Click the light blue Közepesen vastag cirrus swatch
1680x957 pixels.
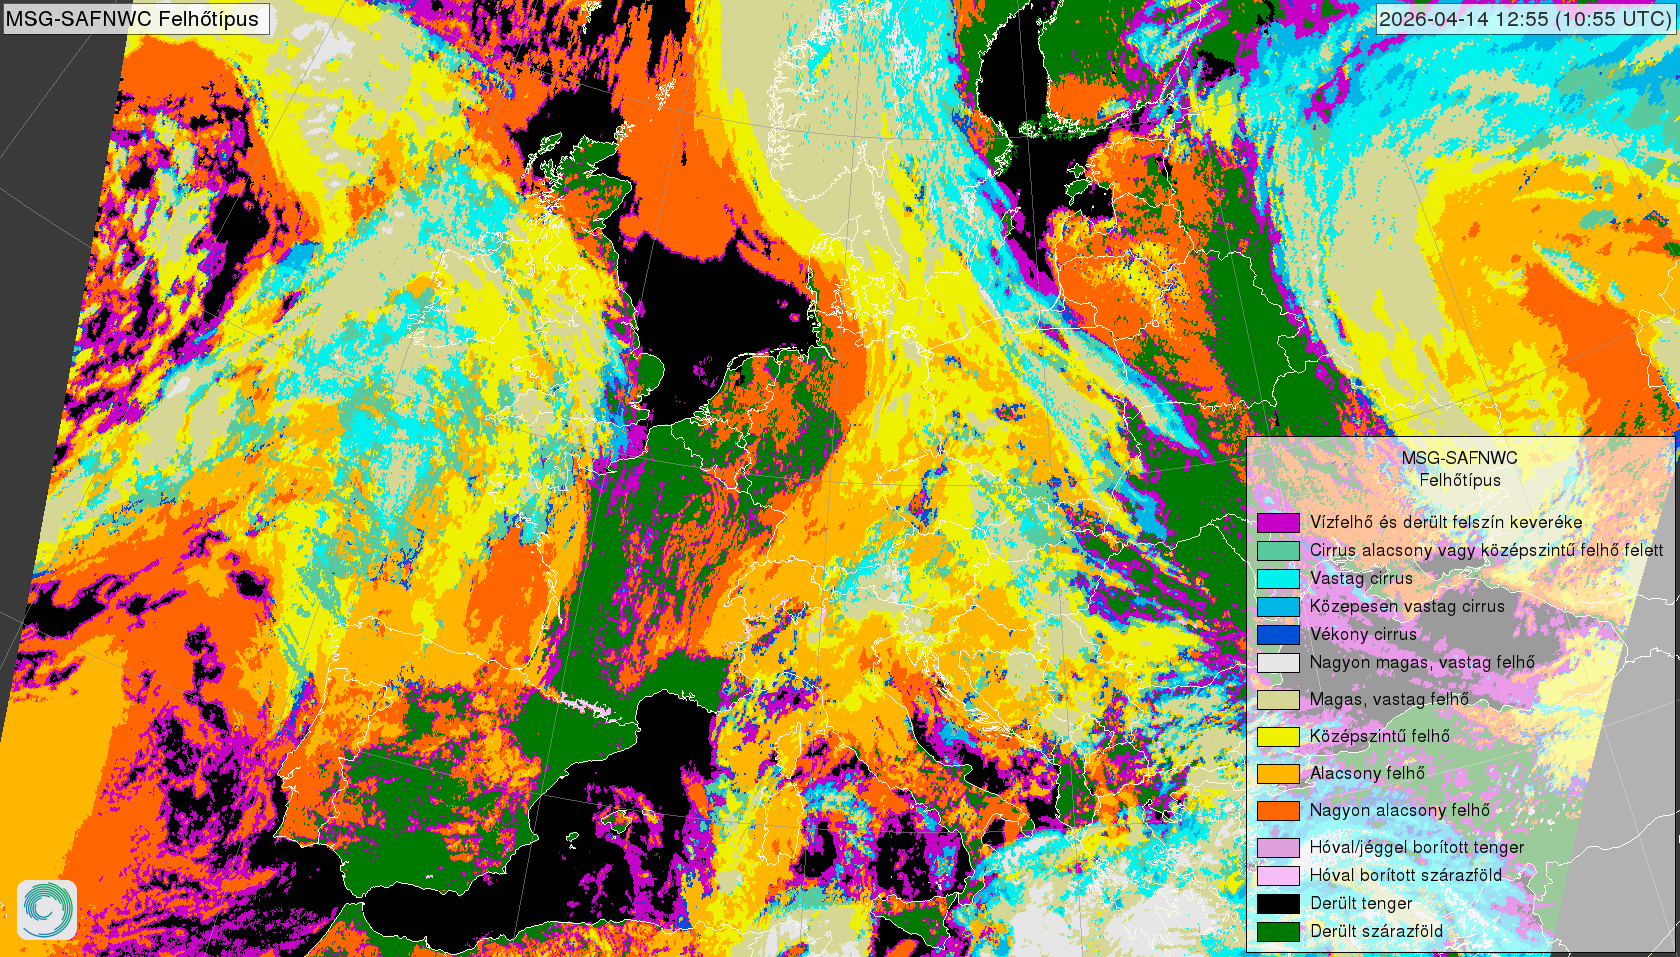tap(1278, 606)
